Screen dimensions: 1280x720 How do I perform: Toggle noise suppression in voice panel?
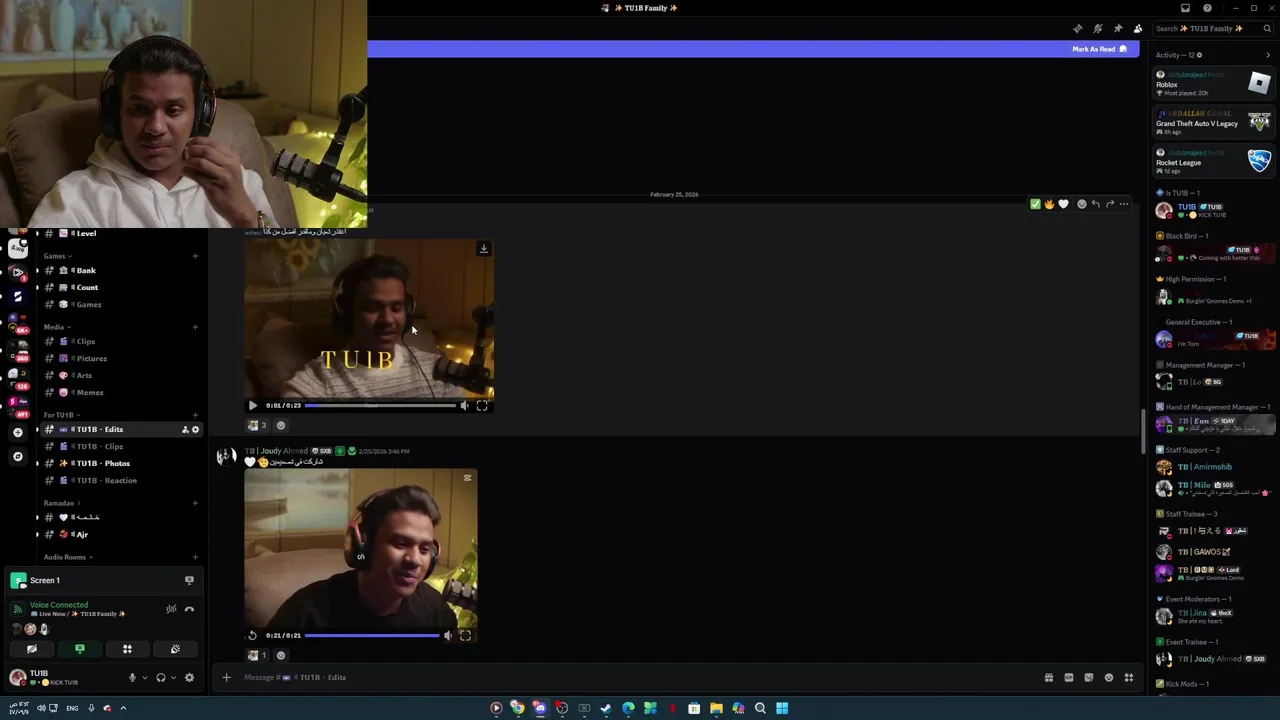coord(171,610)
